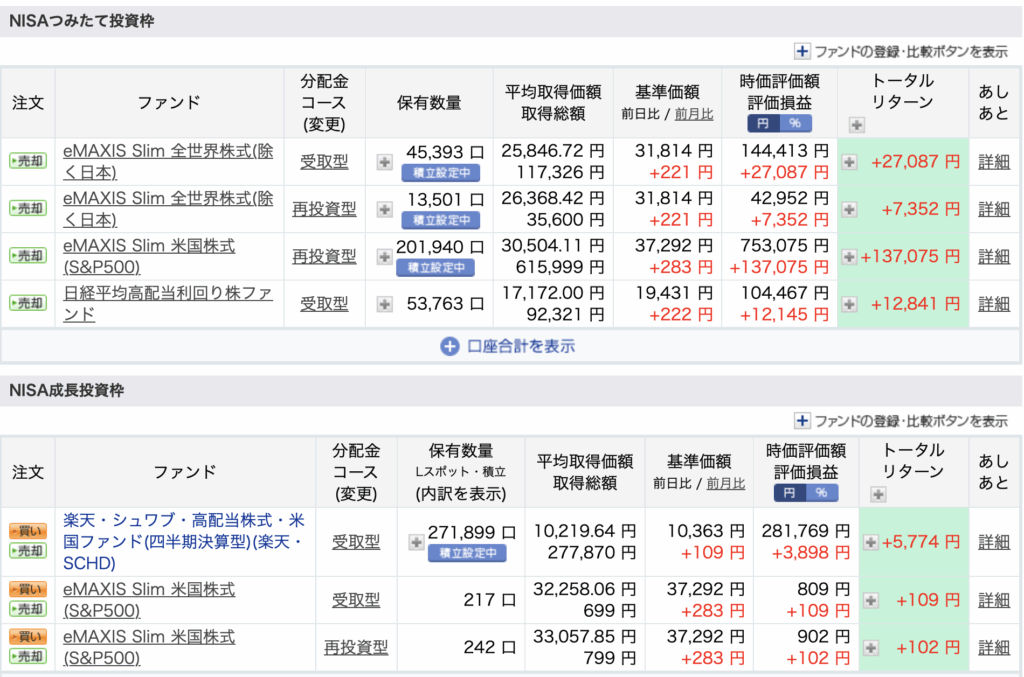
Task: Click 再投資型 course link for 13,501口 row
Action: pos(324,209)
